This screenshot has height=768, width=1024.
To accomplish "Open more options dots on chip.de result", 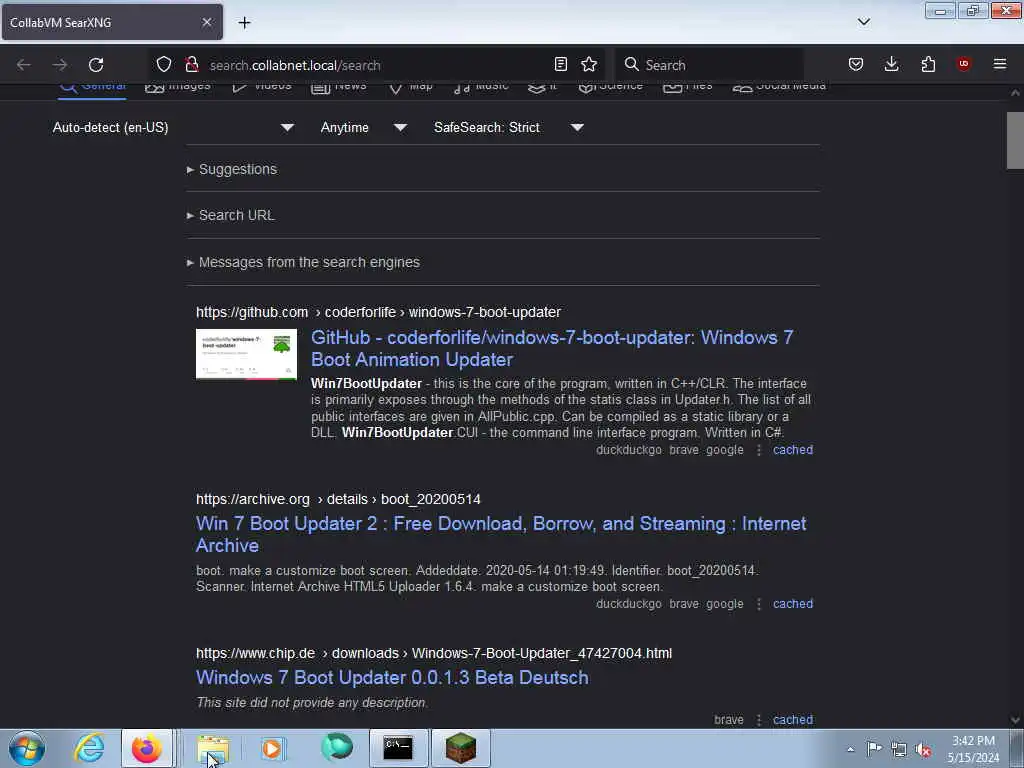I will point(759,720).
